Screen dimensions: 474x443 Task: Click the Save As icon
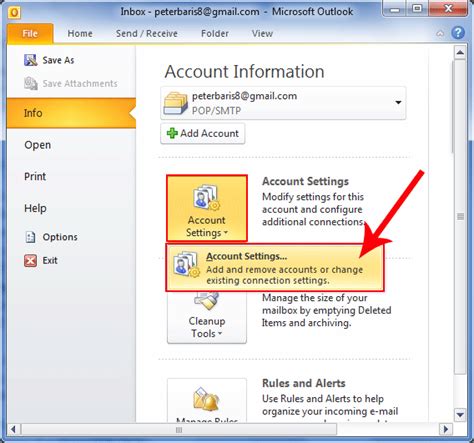click(x=31, y=60)
